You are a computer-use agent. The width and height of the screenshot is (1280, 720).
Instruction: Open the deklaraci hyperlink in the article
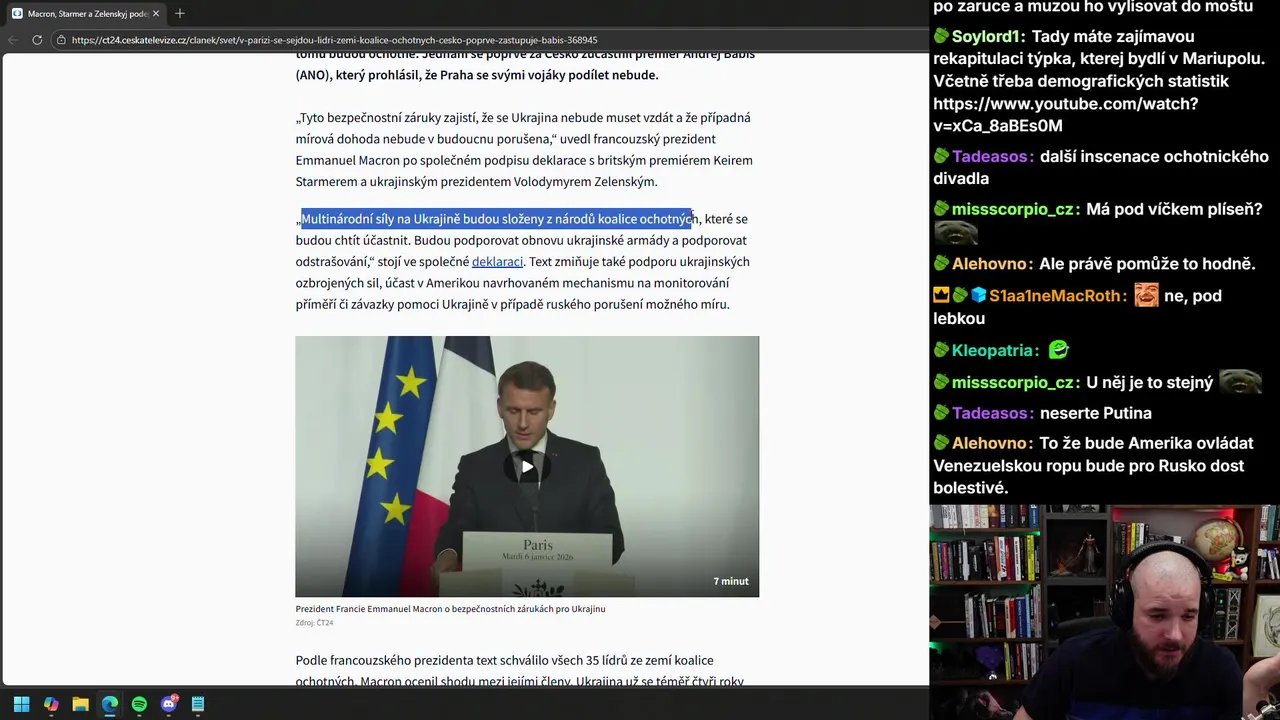(497, 262)
